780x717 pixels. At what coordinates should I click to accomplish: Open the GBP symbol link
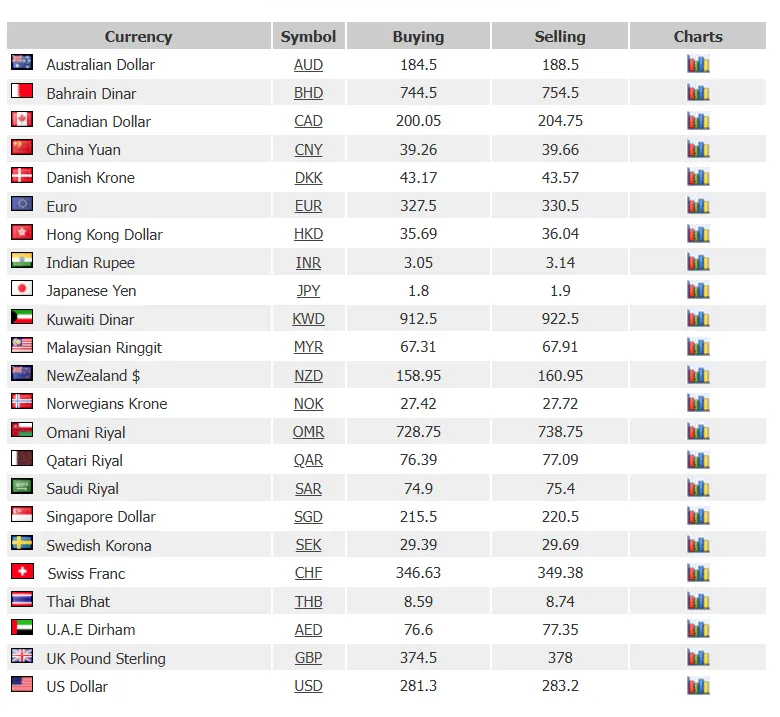pos(308,658)
